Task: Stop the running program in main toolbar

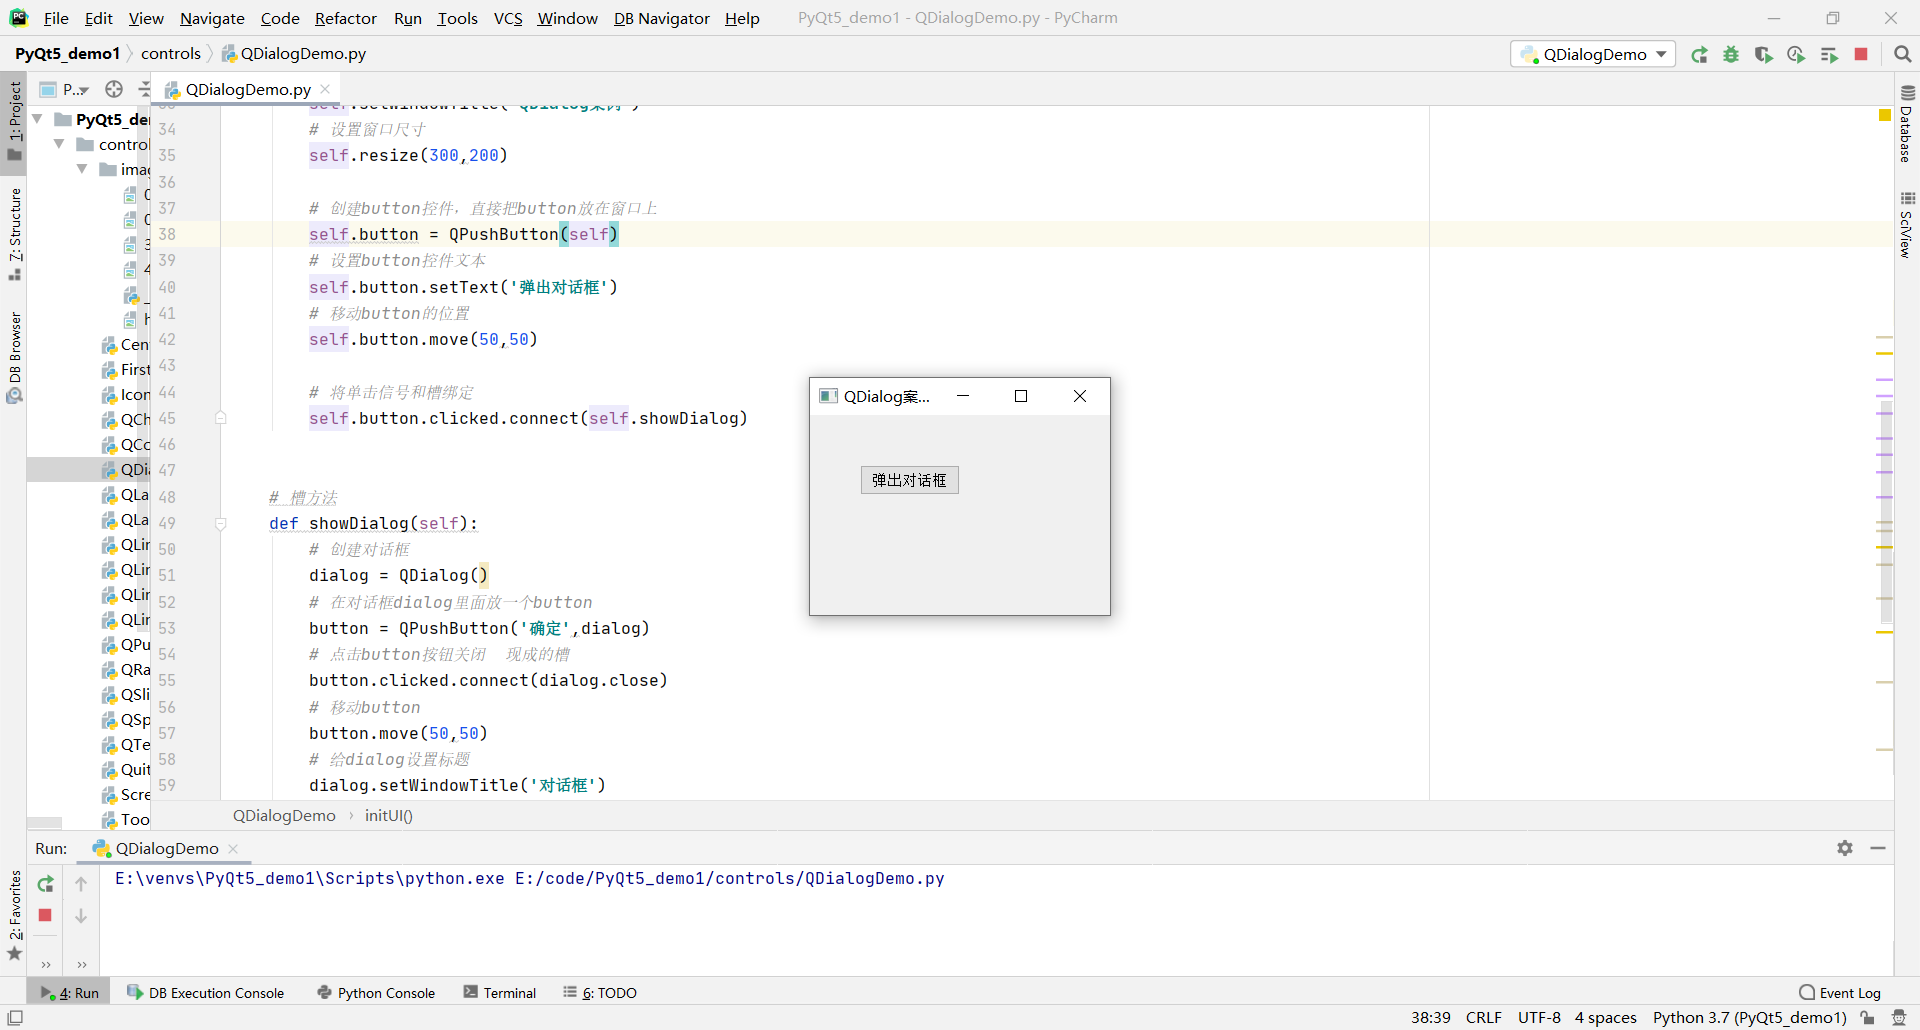Action: 1861,54
